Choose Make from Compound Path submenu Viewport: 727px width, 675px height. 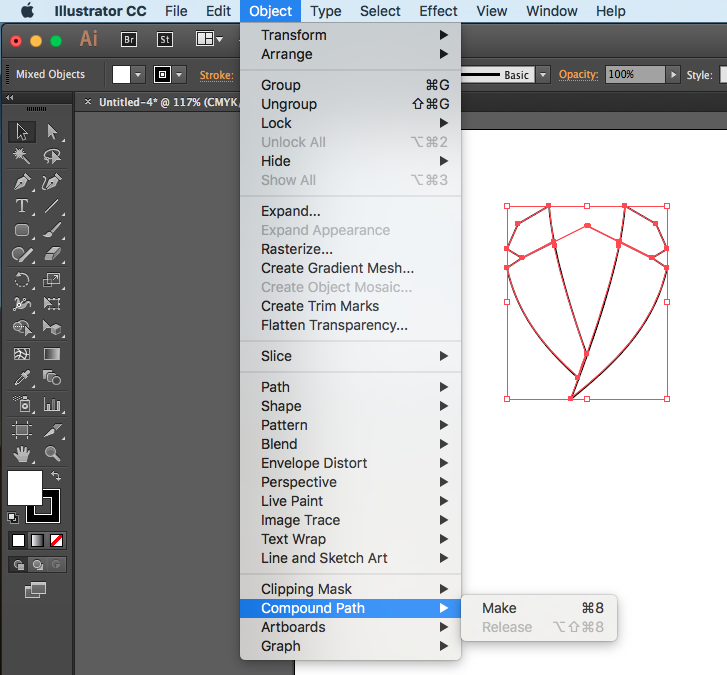pos(499,608)
